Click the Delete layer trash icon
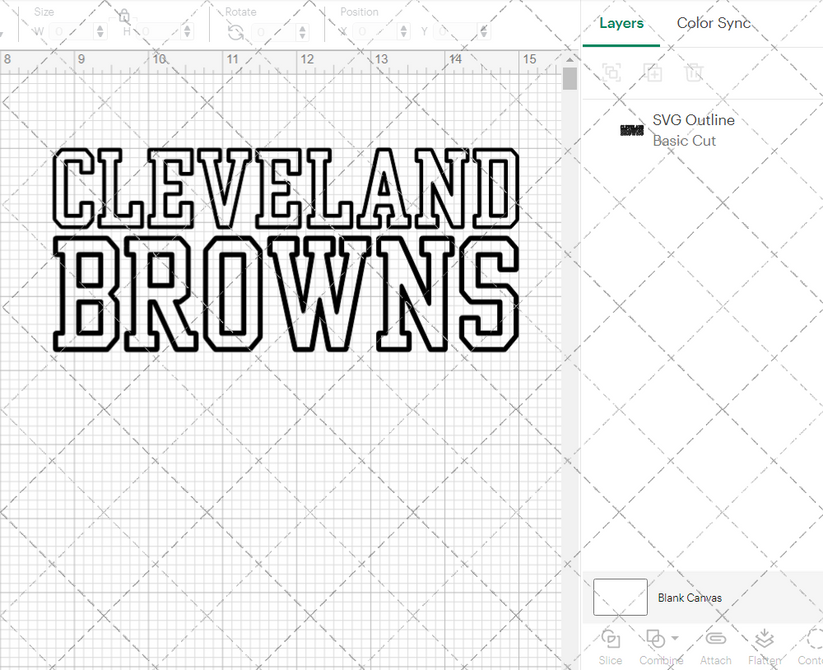 [x=694, y=72]
